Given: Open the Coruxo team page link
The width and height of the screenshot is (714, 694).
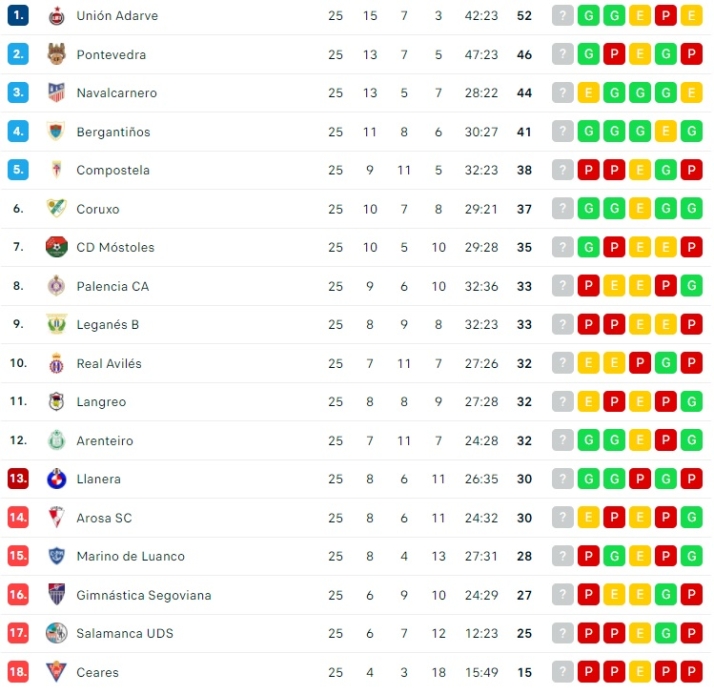Looking at the screenshot, I should pos(98,209).
